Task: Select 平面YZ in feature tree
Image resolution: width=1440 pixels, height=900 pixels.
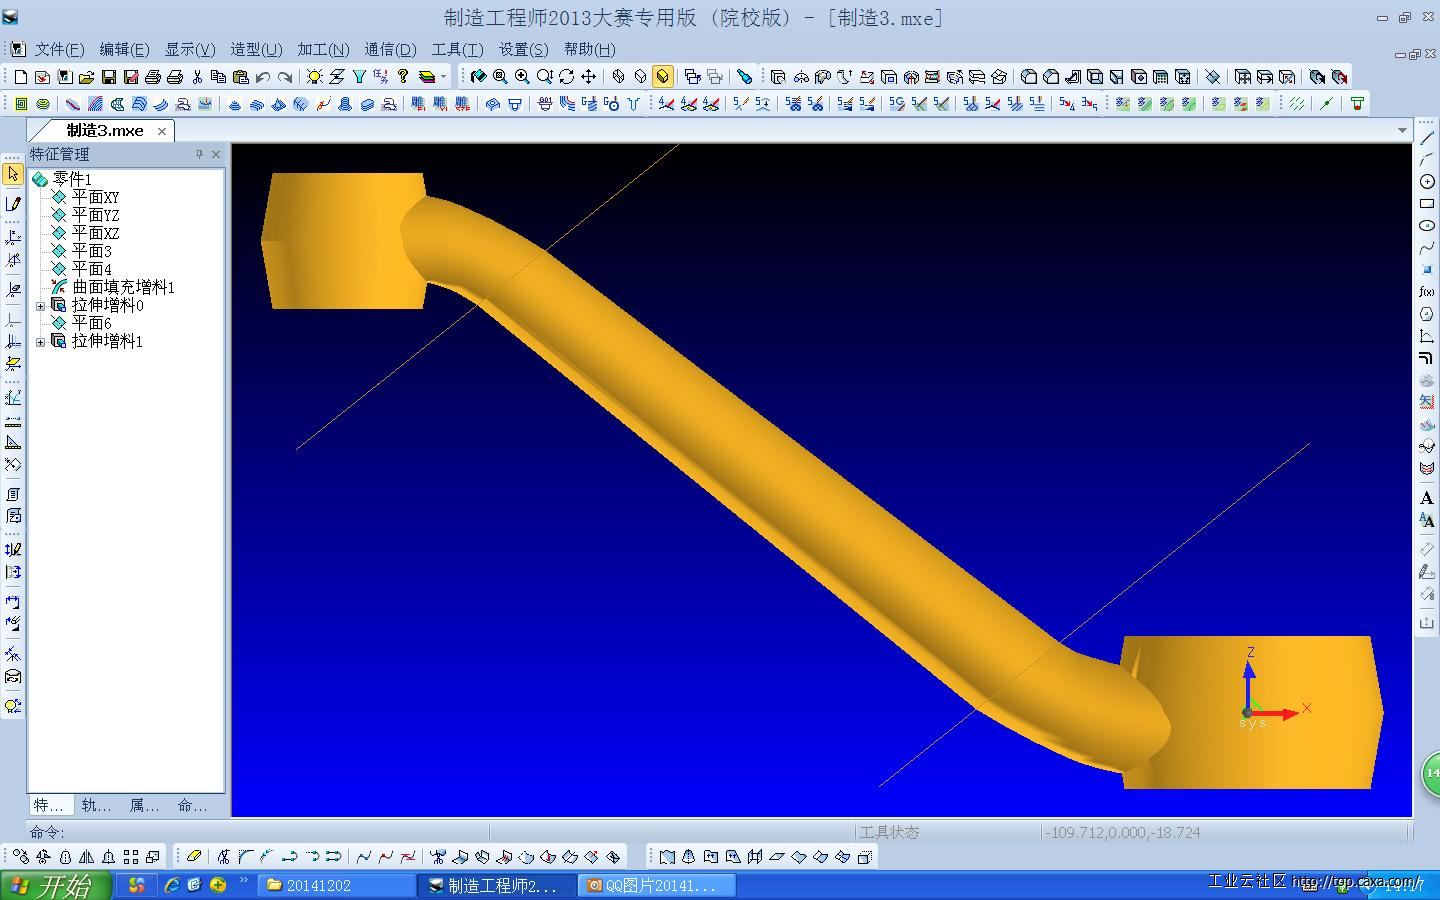Action: [x=95, y=215]
